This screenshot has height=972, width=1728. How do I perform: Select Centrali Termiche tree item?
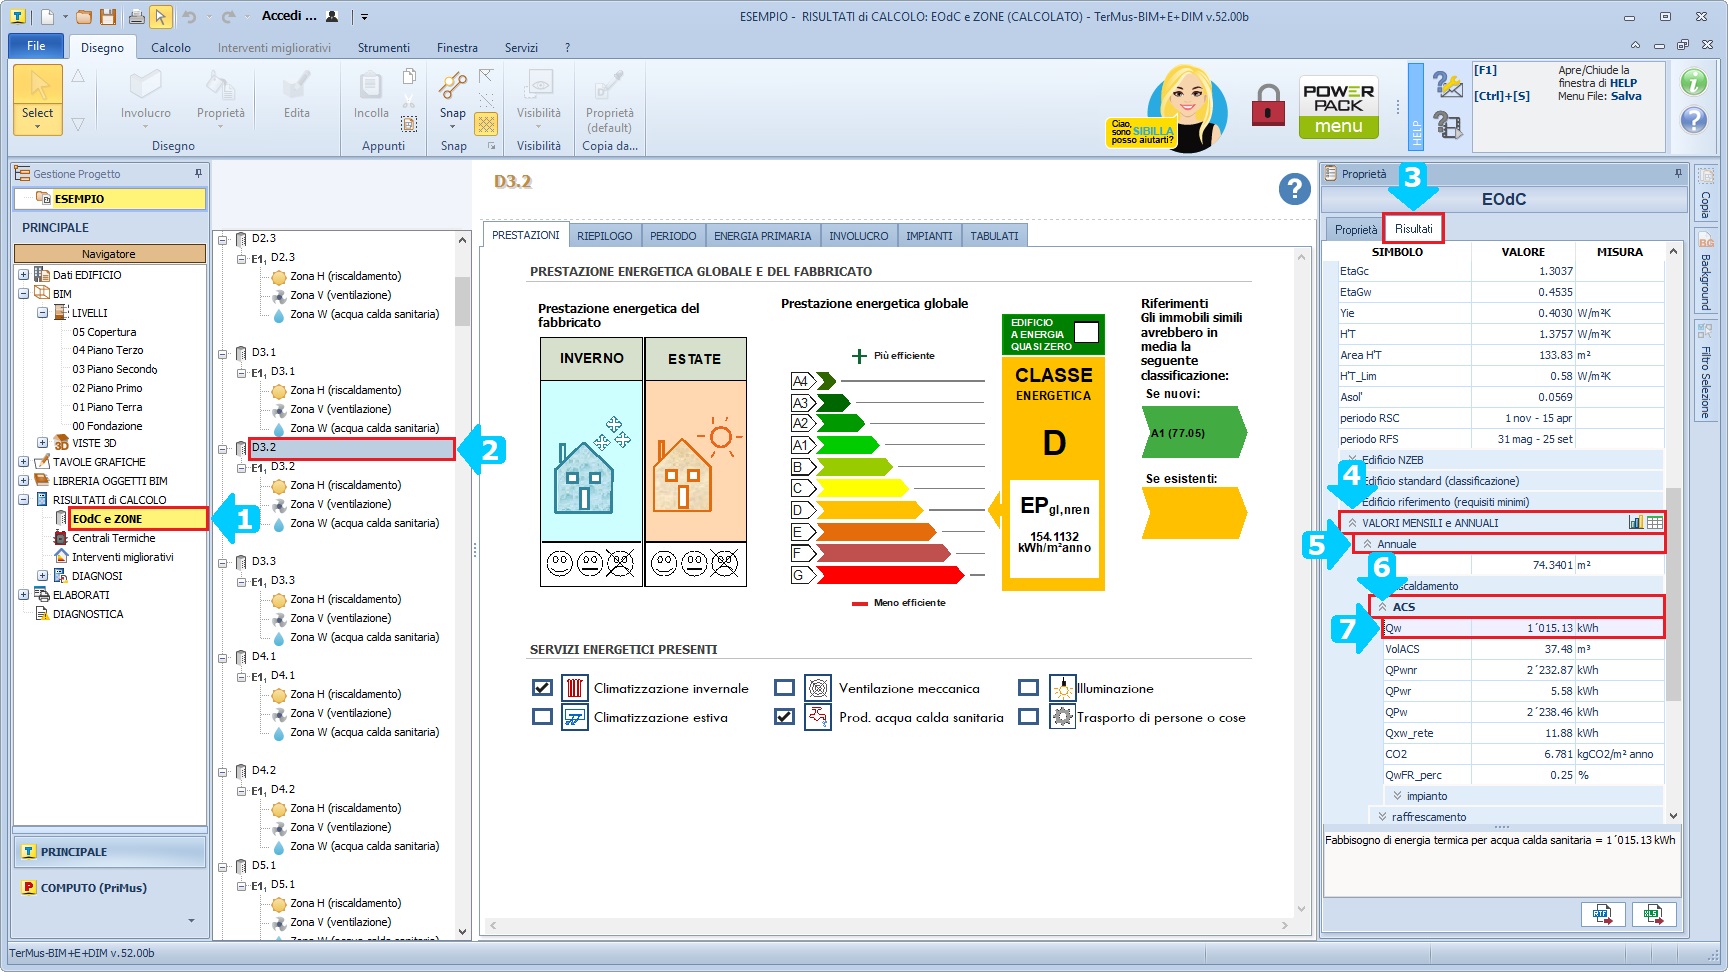(x=113, y=538)
